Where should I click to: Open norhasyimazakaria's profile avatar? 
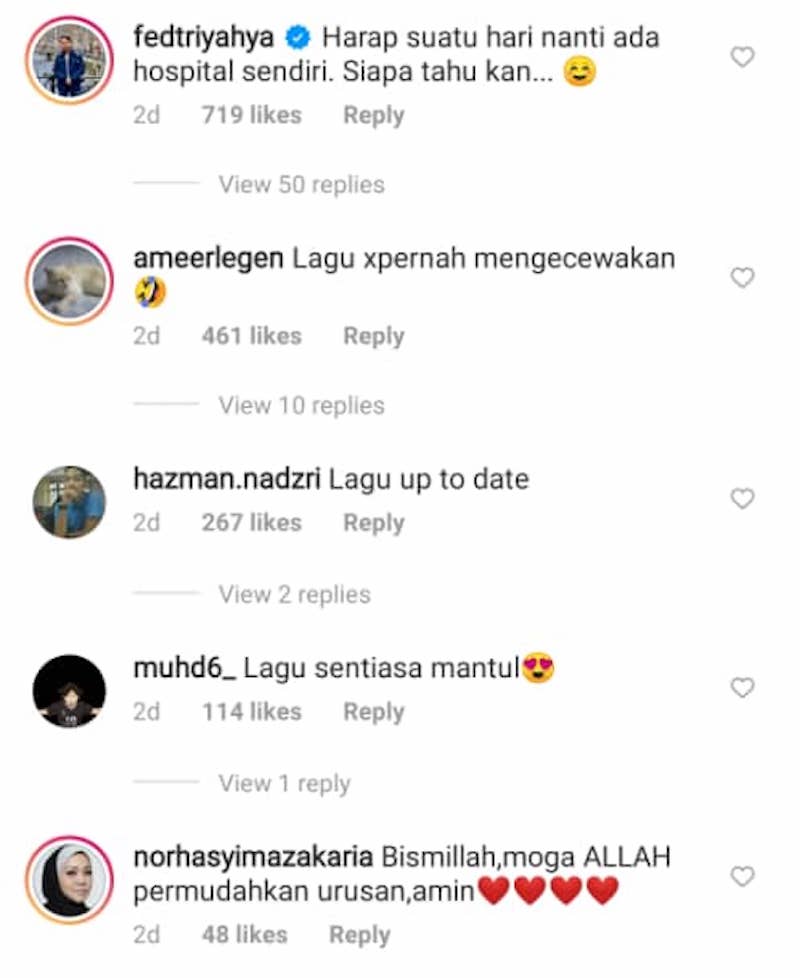tap(69, 880)
